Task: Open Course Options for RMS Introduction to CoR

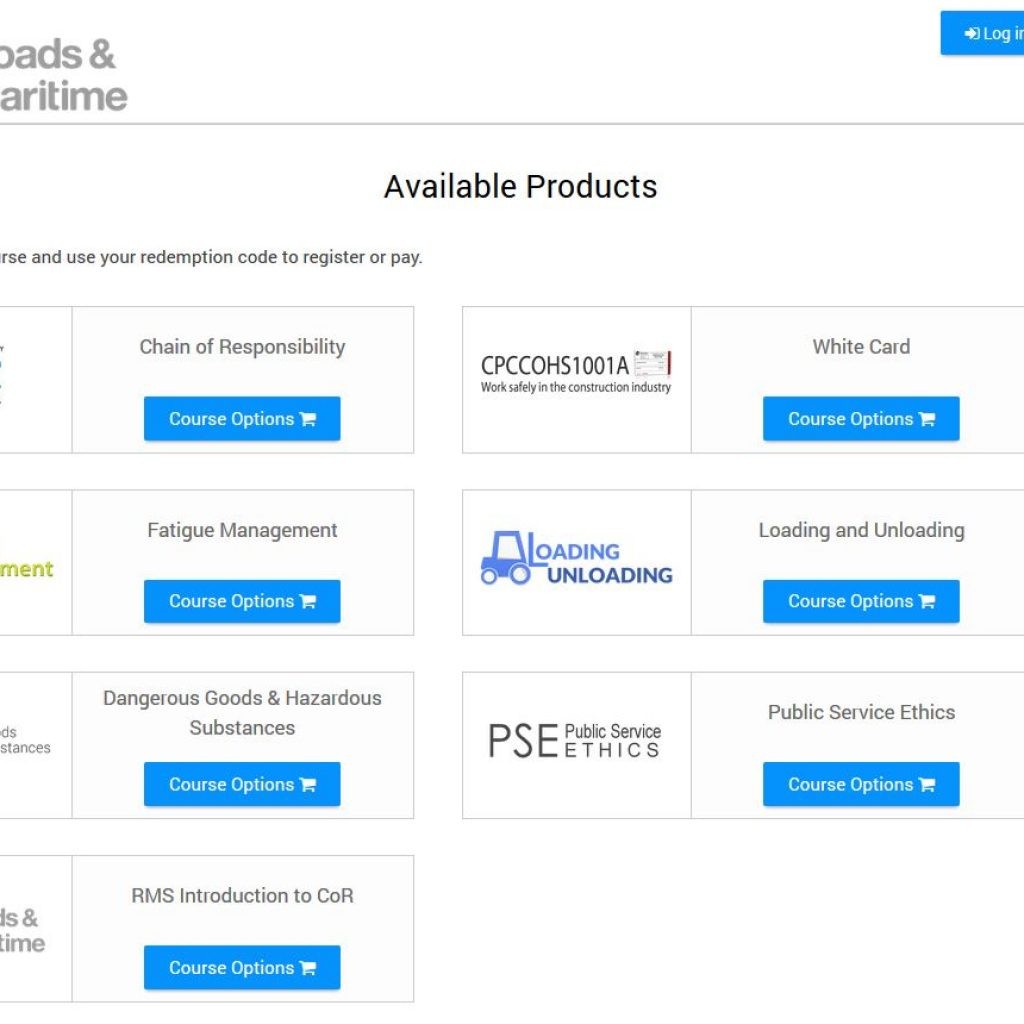Action: pyautogui.click(x=242, y=967)
